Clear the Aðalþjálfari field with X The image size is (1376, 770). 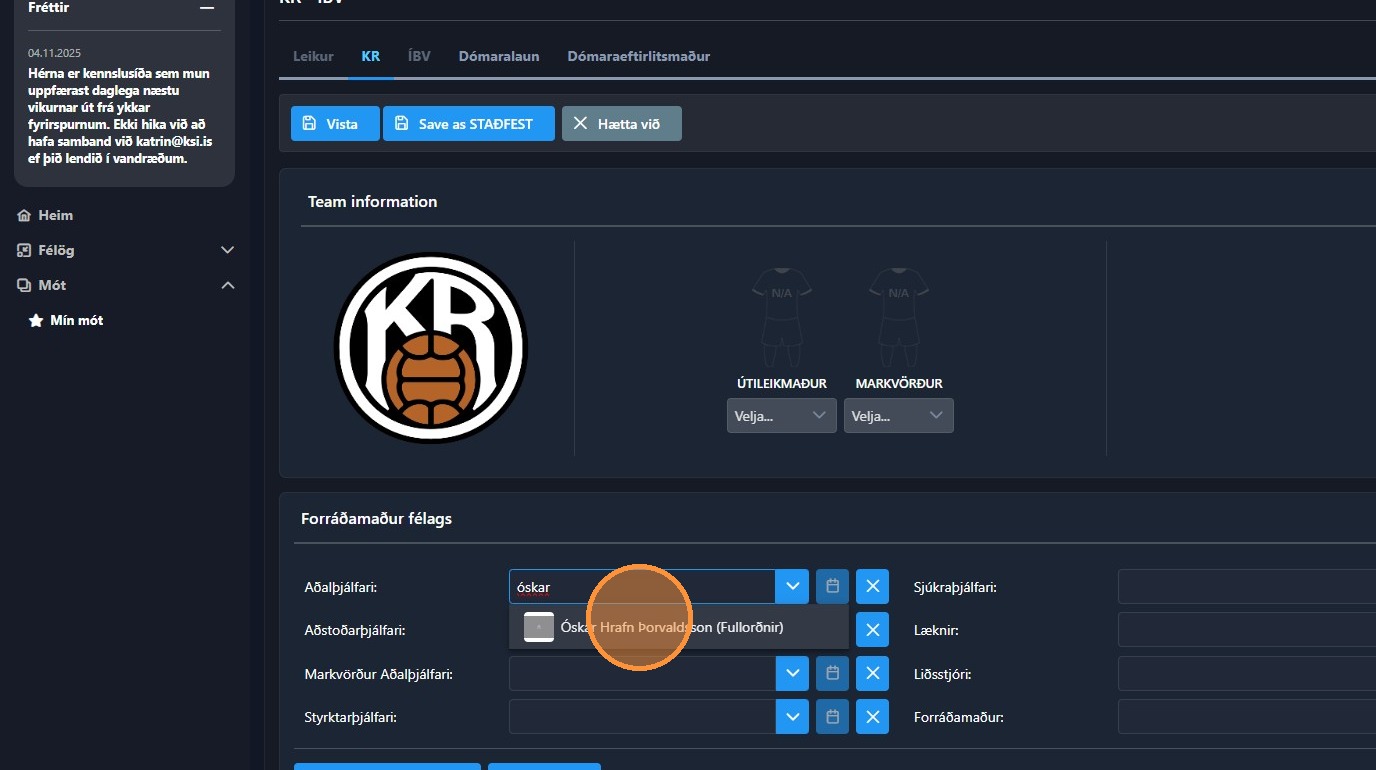coord(872,587)
